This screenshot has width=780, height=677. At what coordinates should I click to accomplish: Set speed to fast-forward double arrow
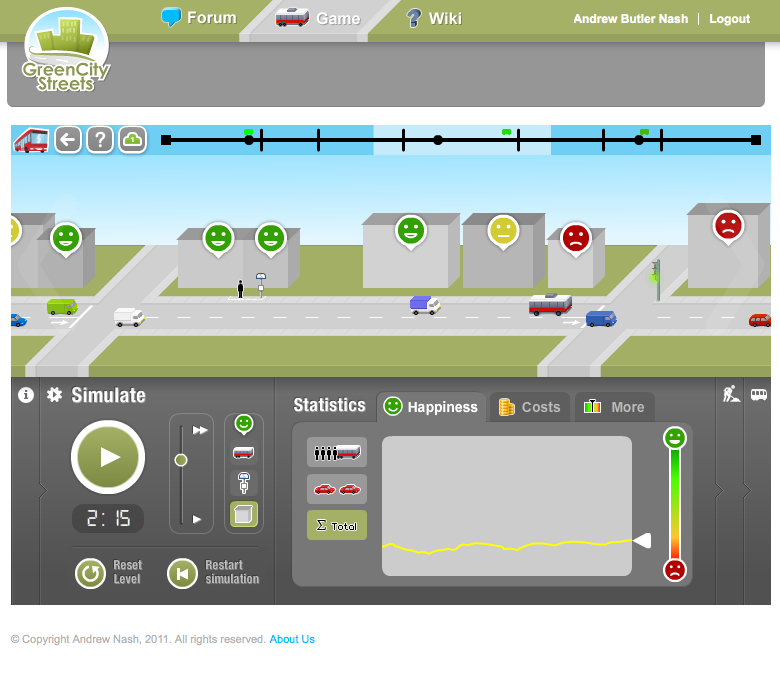click(x=200, y=430)
